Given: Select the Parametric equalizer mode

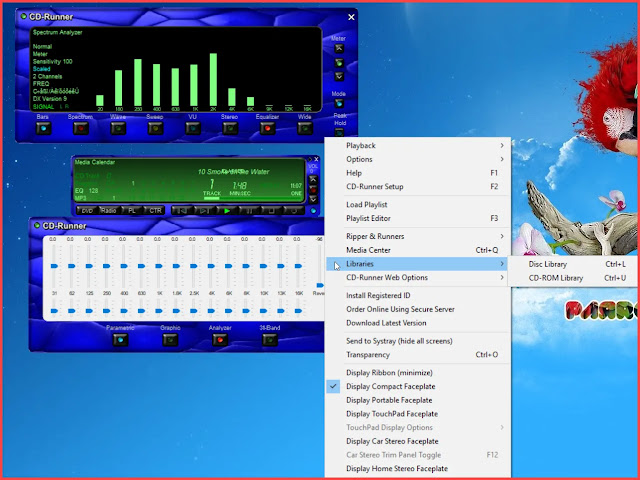Looking at the screenshot, I should tap(120, 340).
